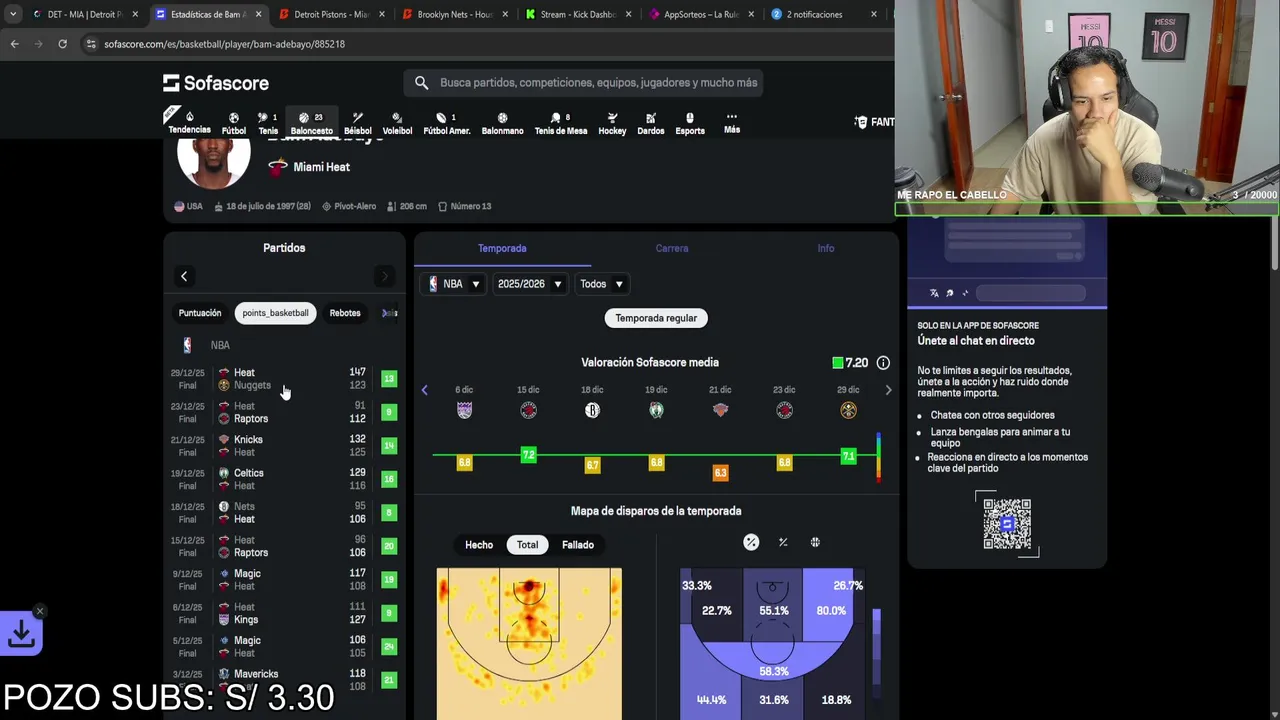Open the Todos filter dropdown
This screenshot has width=1280, height=720.
[601, 284]
